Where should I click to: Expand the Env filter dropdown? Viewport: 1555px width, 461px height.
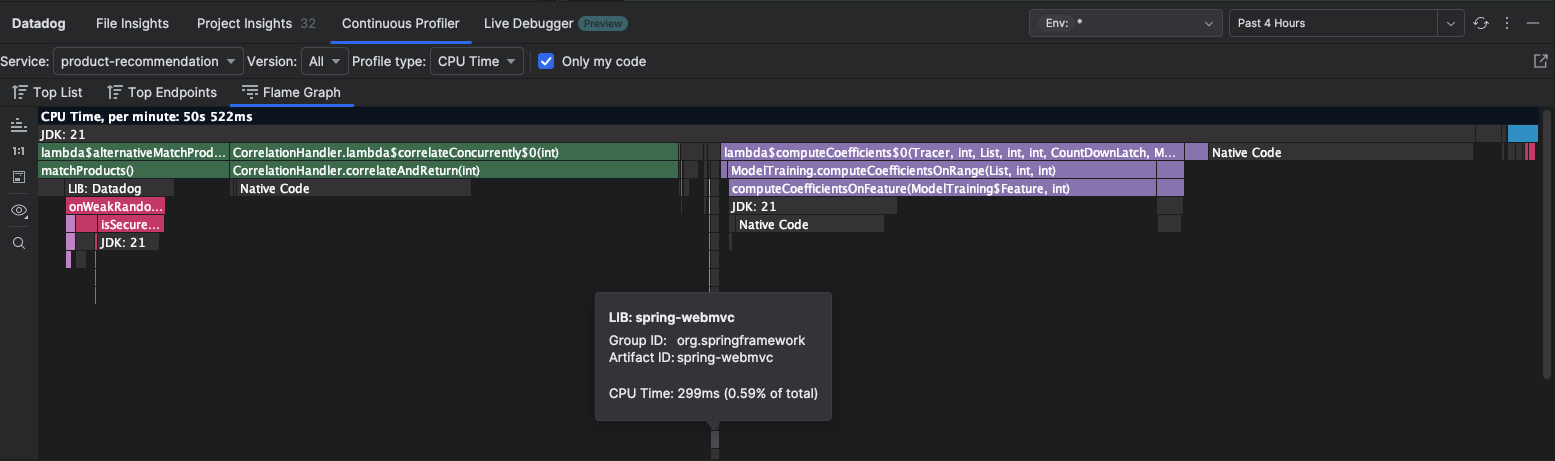pyautogui.click(x=1126, y=23)
